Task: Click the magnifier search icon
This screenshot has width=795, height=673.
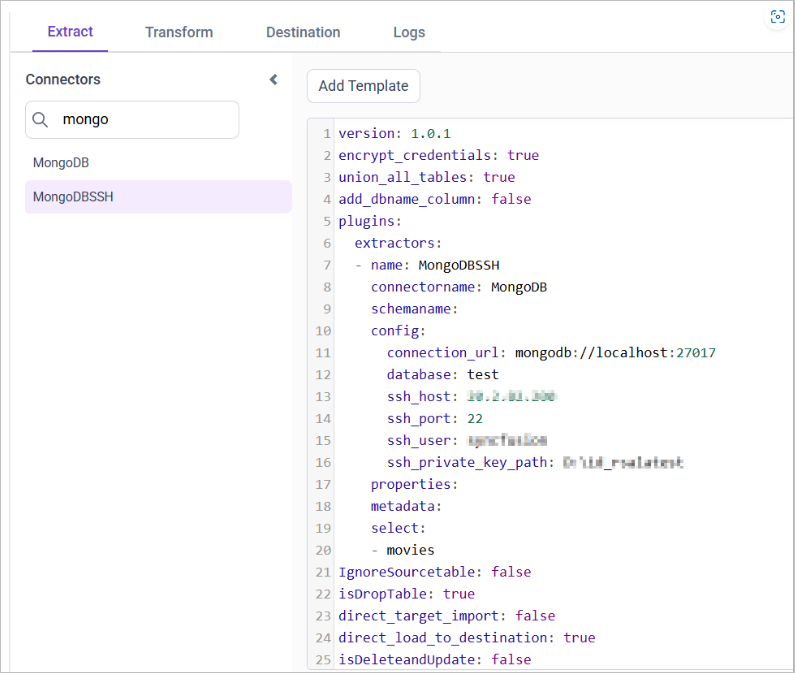Action: 40,120
